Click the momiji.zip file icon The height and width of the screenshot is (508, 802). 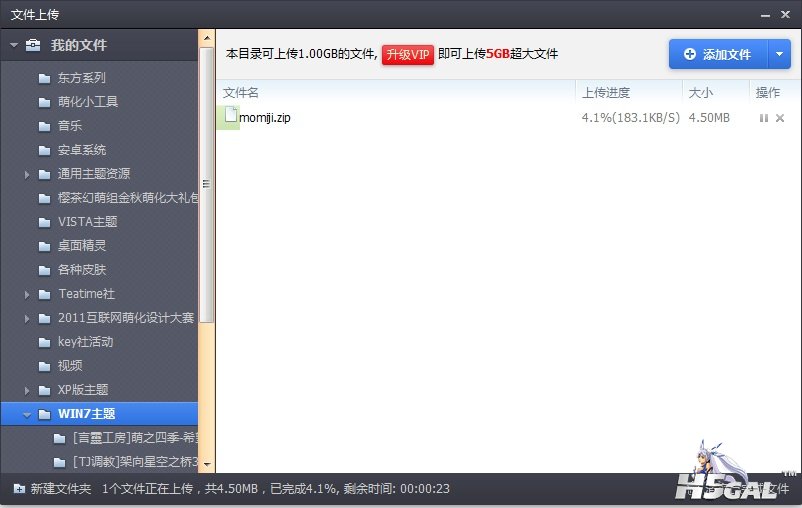[x=231, y=117]
